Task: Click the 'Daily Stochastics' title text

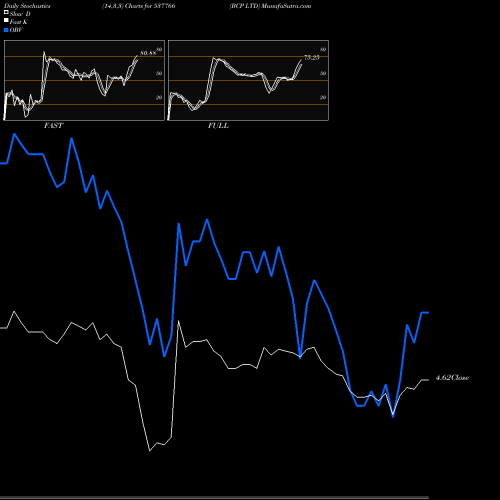Action: (27, 6)
